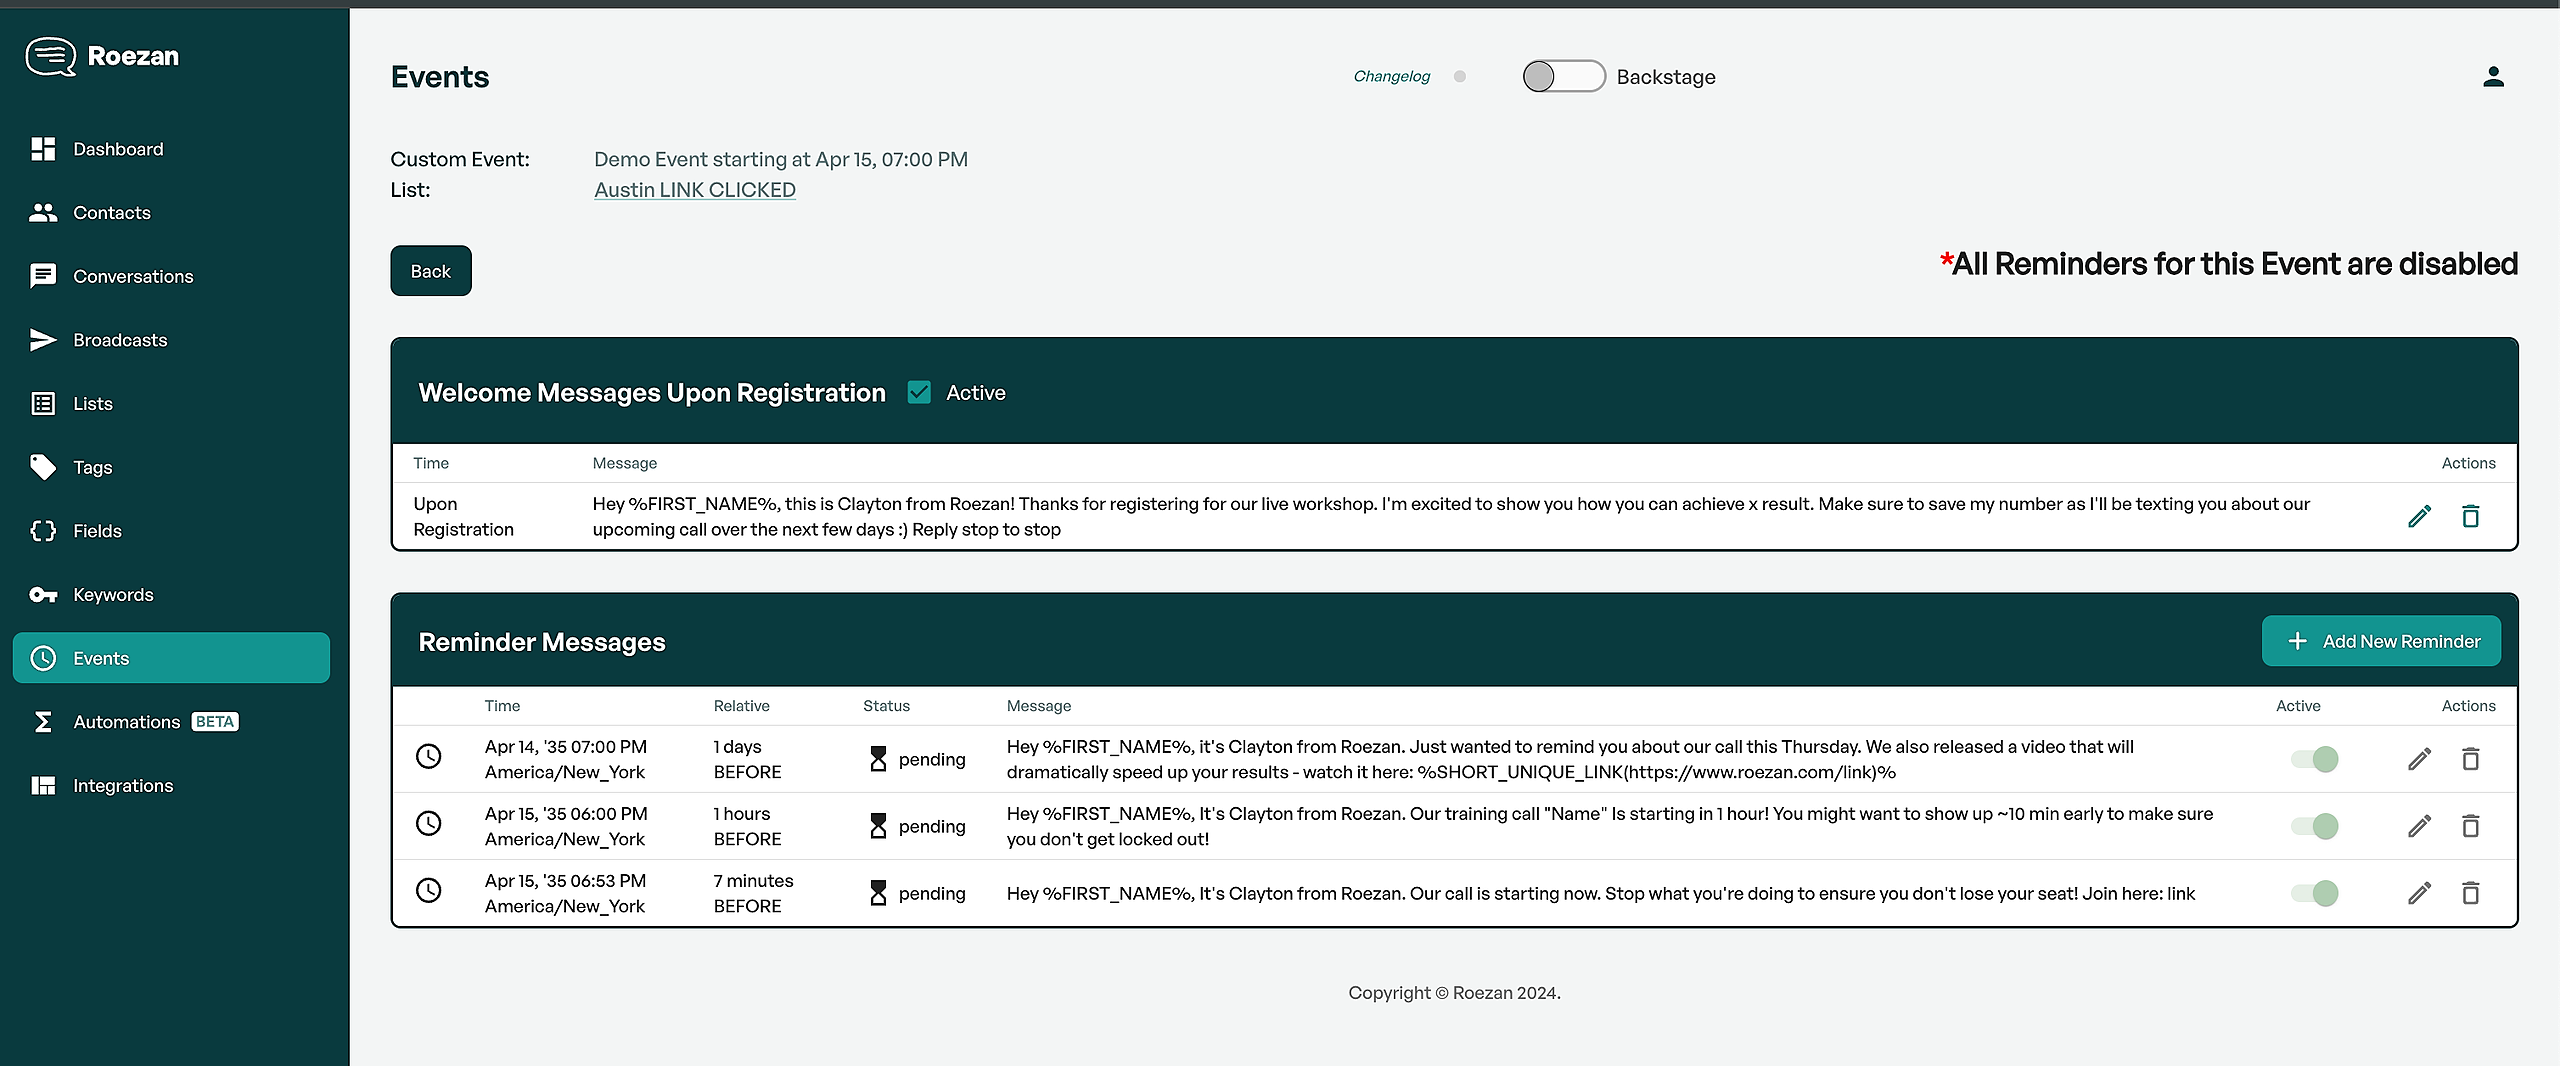Screen dimensions: 2560x1066
Task: Toggle the Backstage switch
Action: 1564,77
